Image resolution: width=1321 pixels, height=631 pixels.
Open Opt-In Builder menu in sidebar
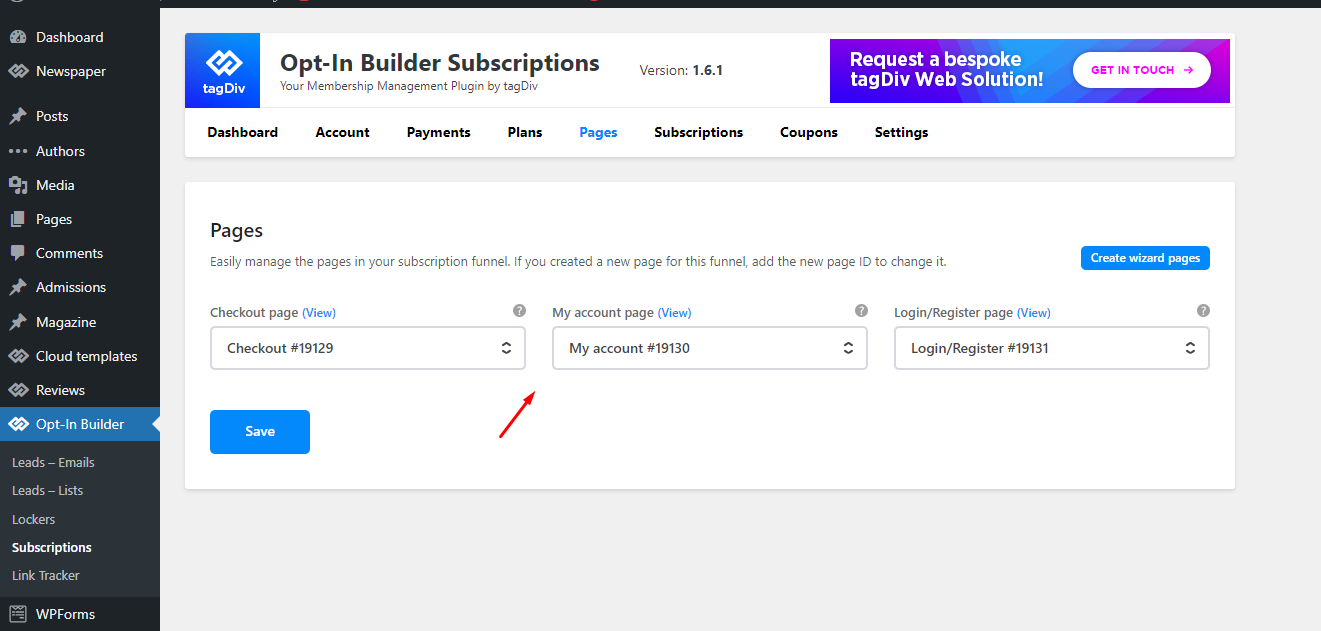(80, 424)
